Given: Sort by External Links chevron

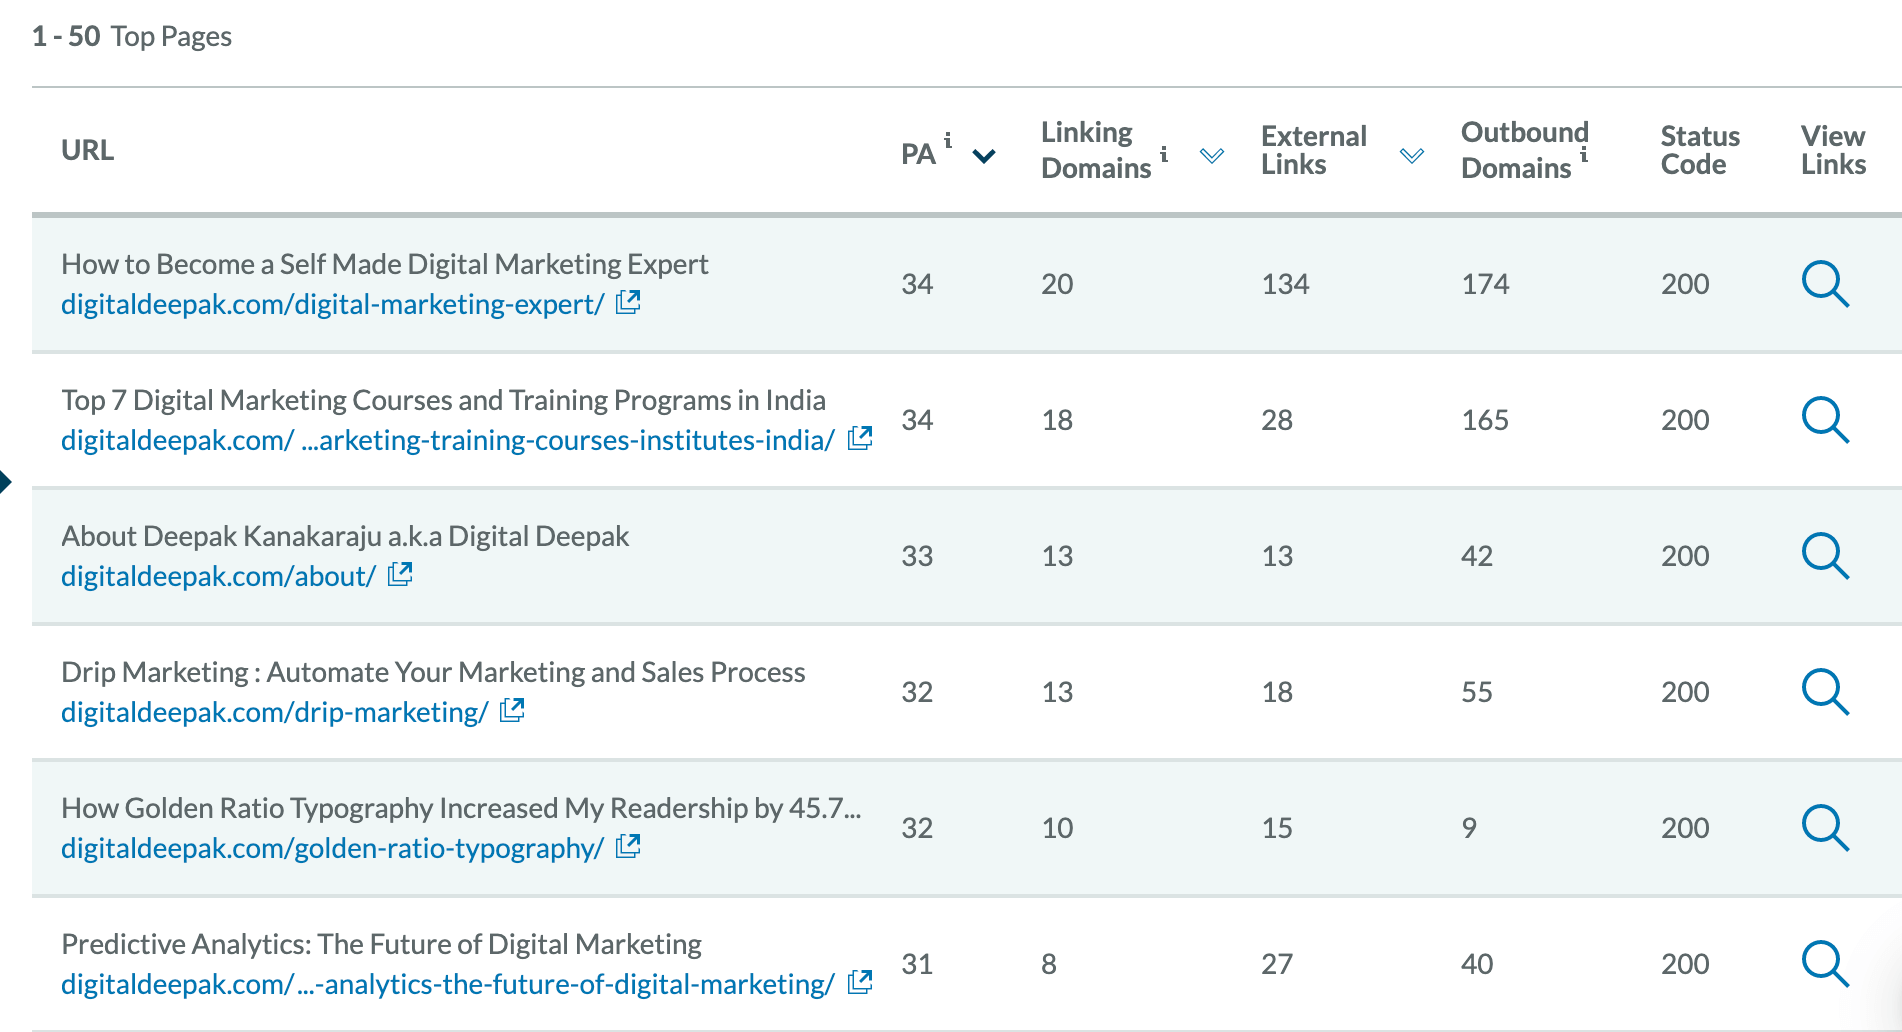Looking at the screenshot, I should tap(1412, 156).
